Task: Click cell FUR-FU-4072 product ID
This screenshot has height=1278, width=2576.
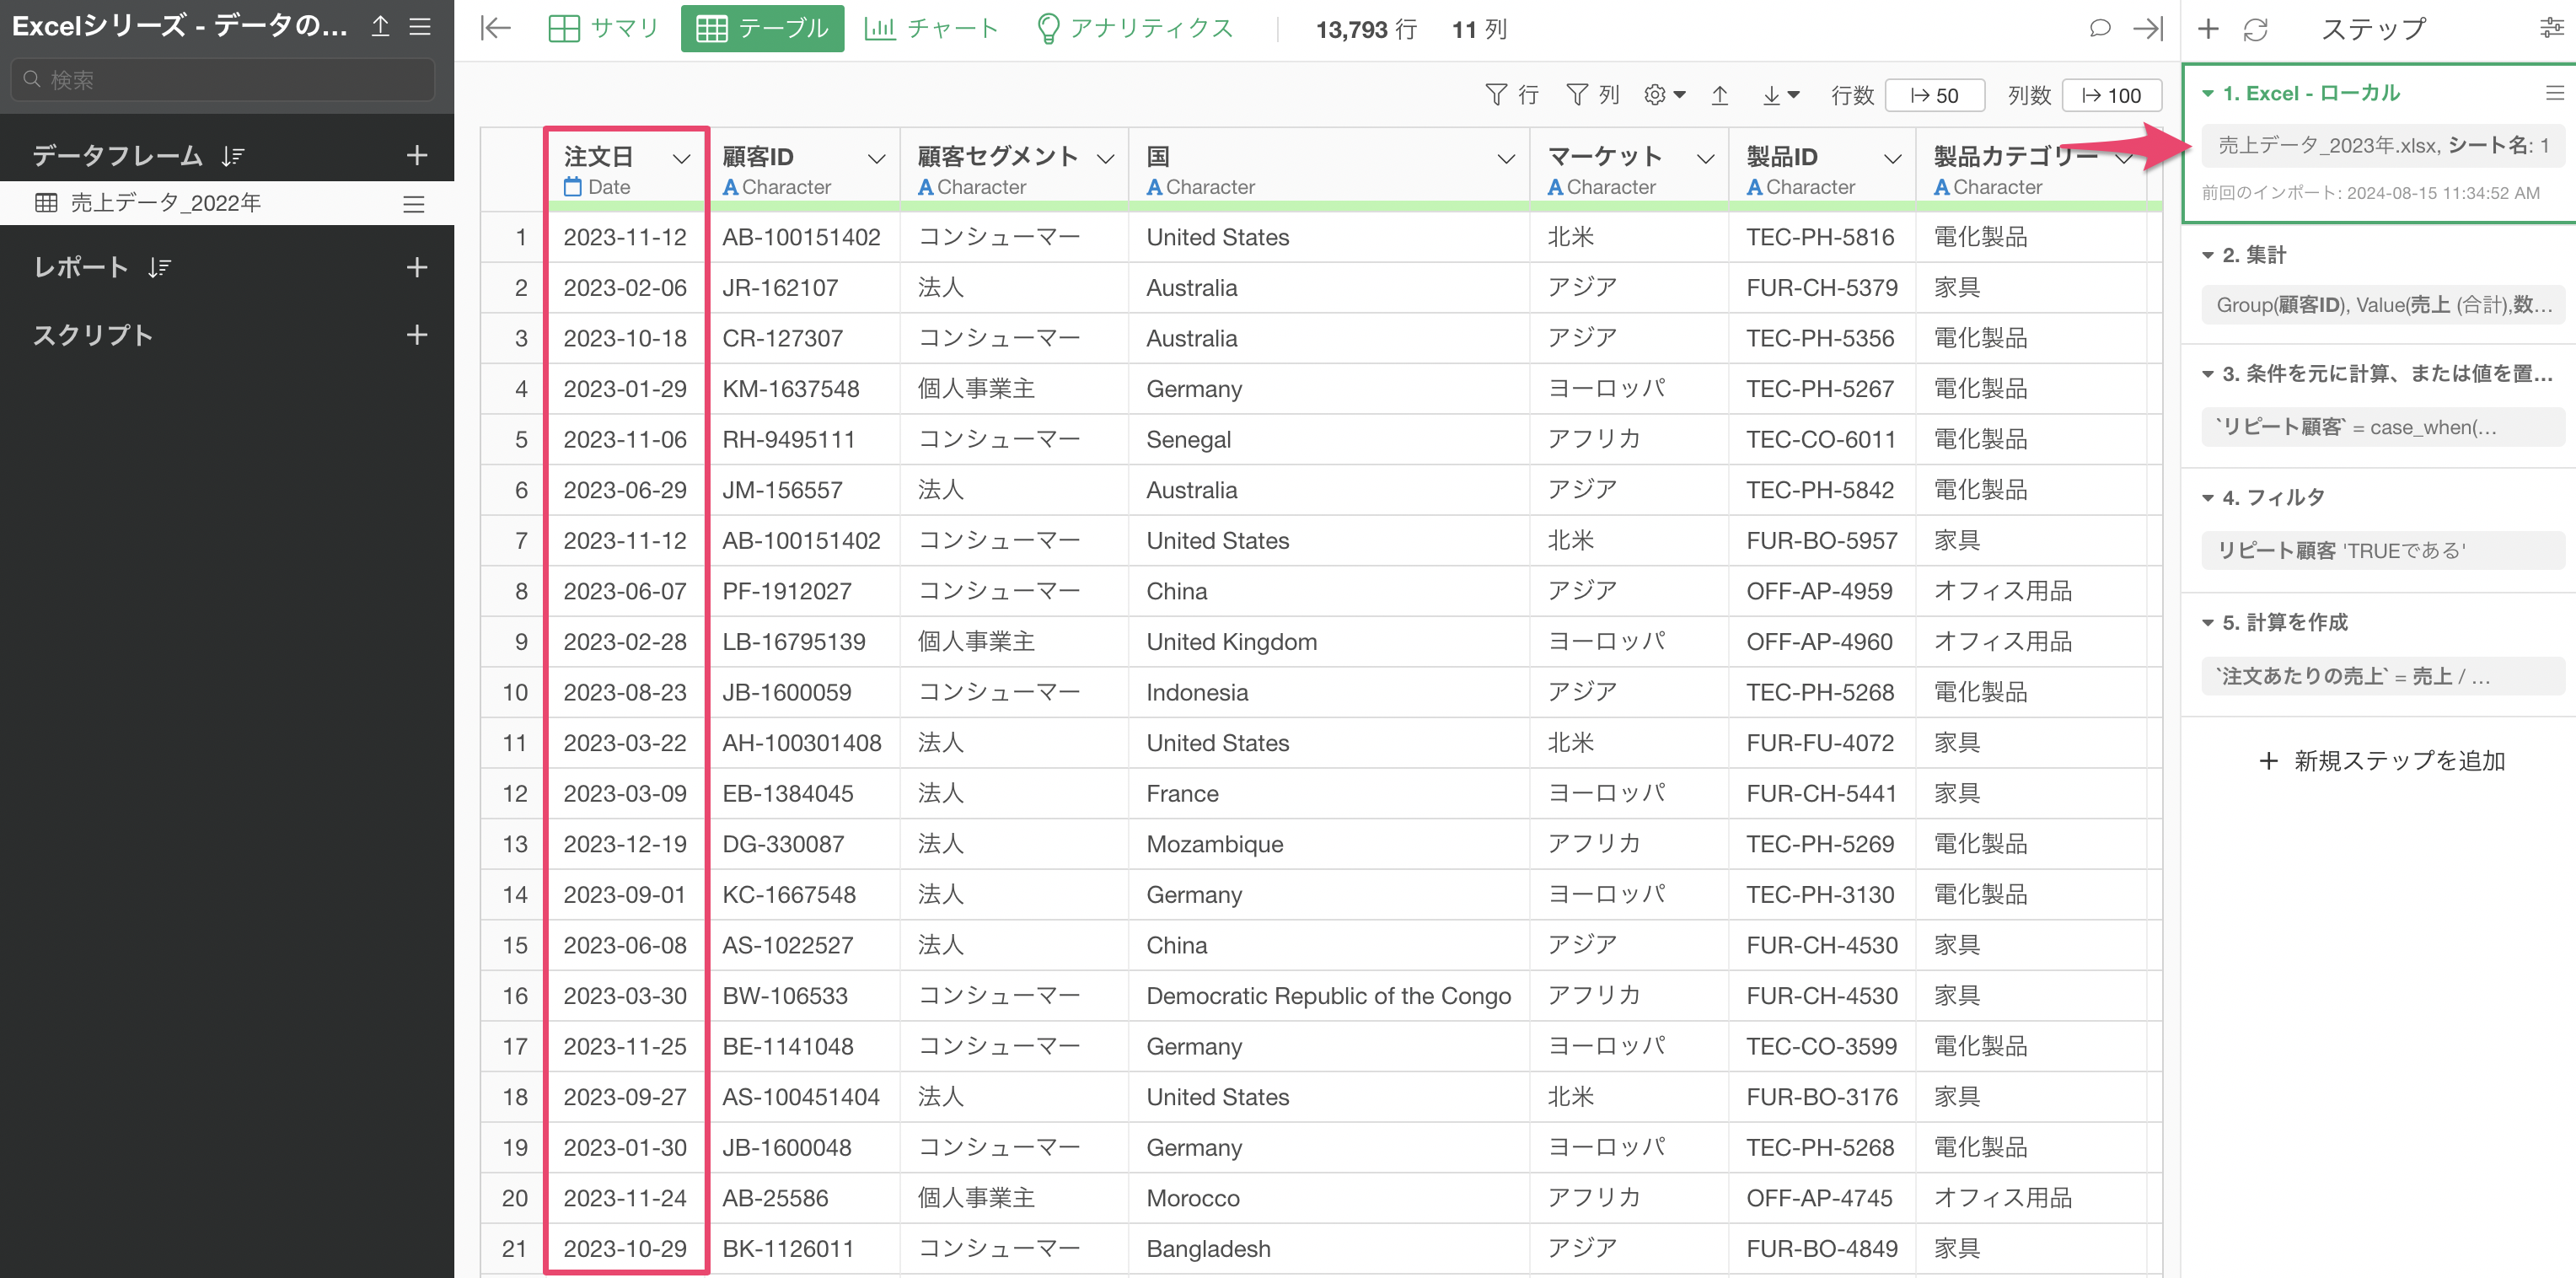Action: point(1820,743)
